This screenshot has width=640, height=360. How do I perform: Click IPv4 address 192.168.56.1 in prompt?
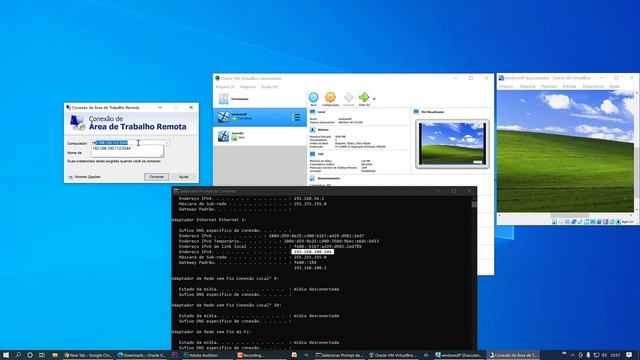pyautogui.click(x=309, y=198)
